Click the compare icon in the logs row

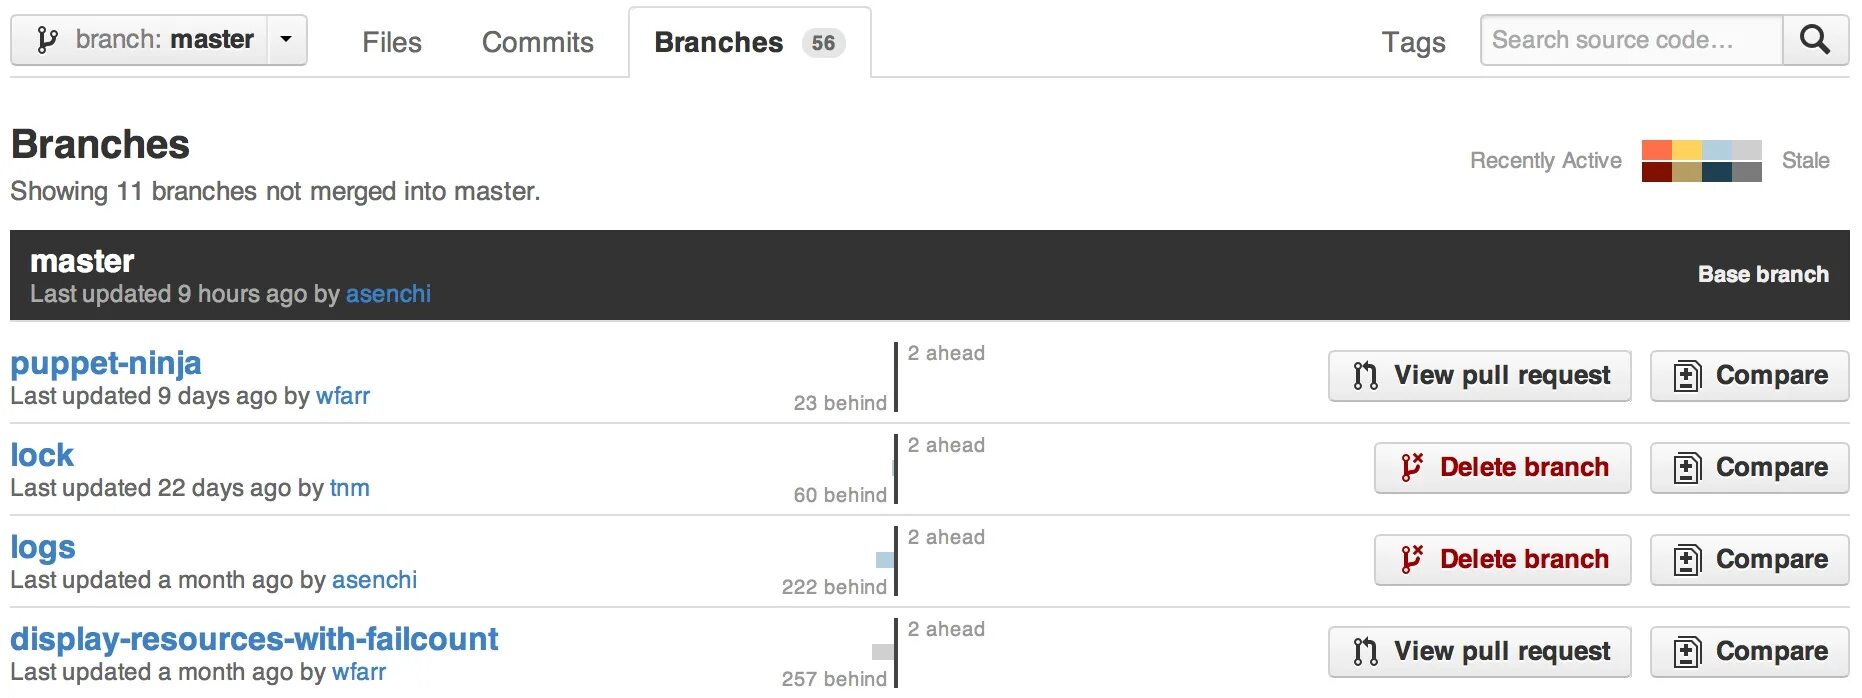pos(1687,560)
